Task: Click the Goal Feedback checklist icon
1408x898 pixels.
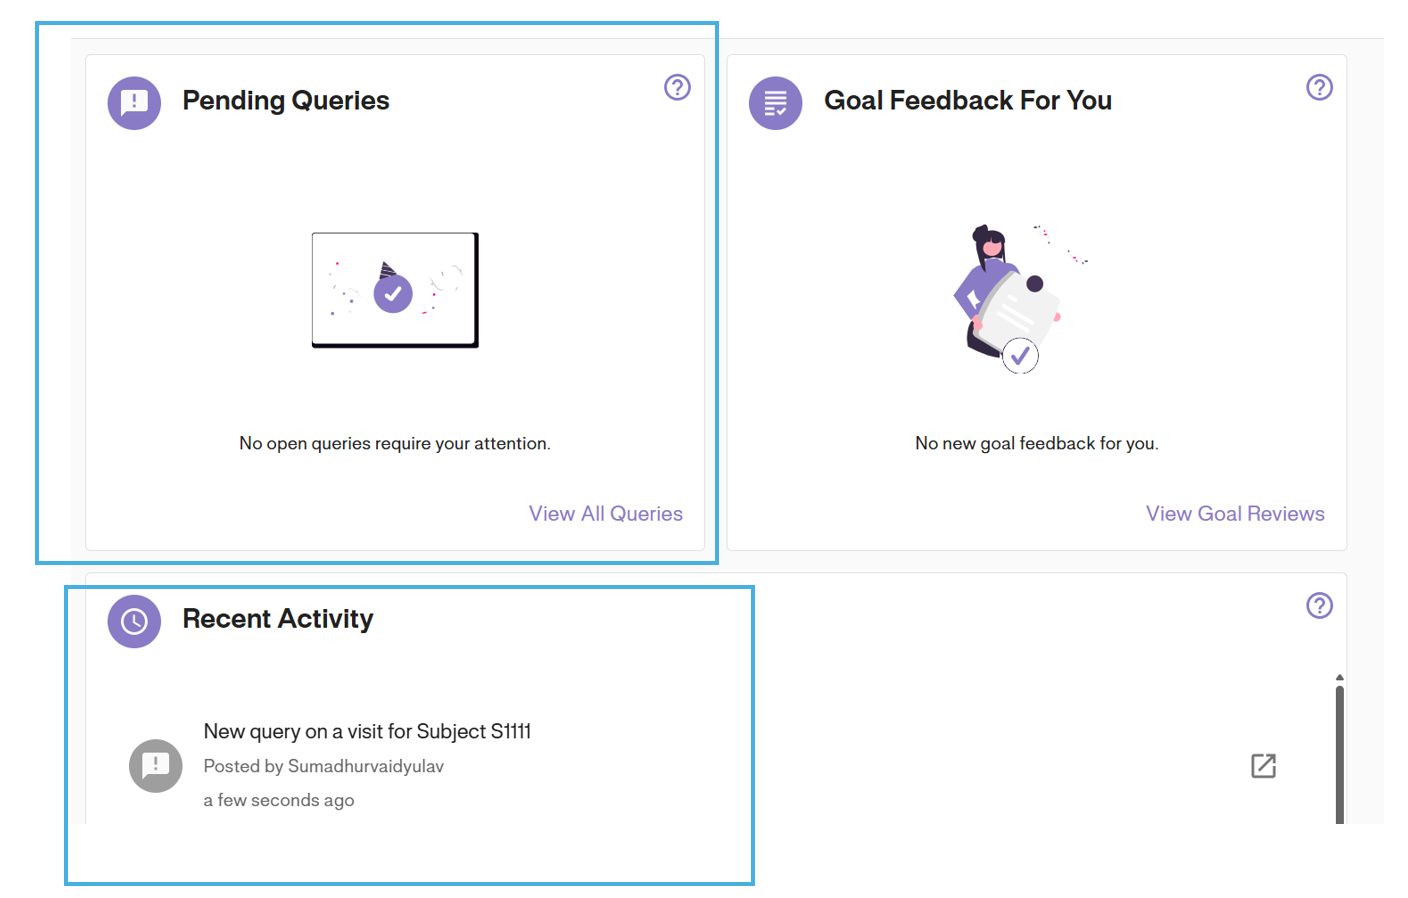Action: [776, 102]
